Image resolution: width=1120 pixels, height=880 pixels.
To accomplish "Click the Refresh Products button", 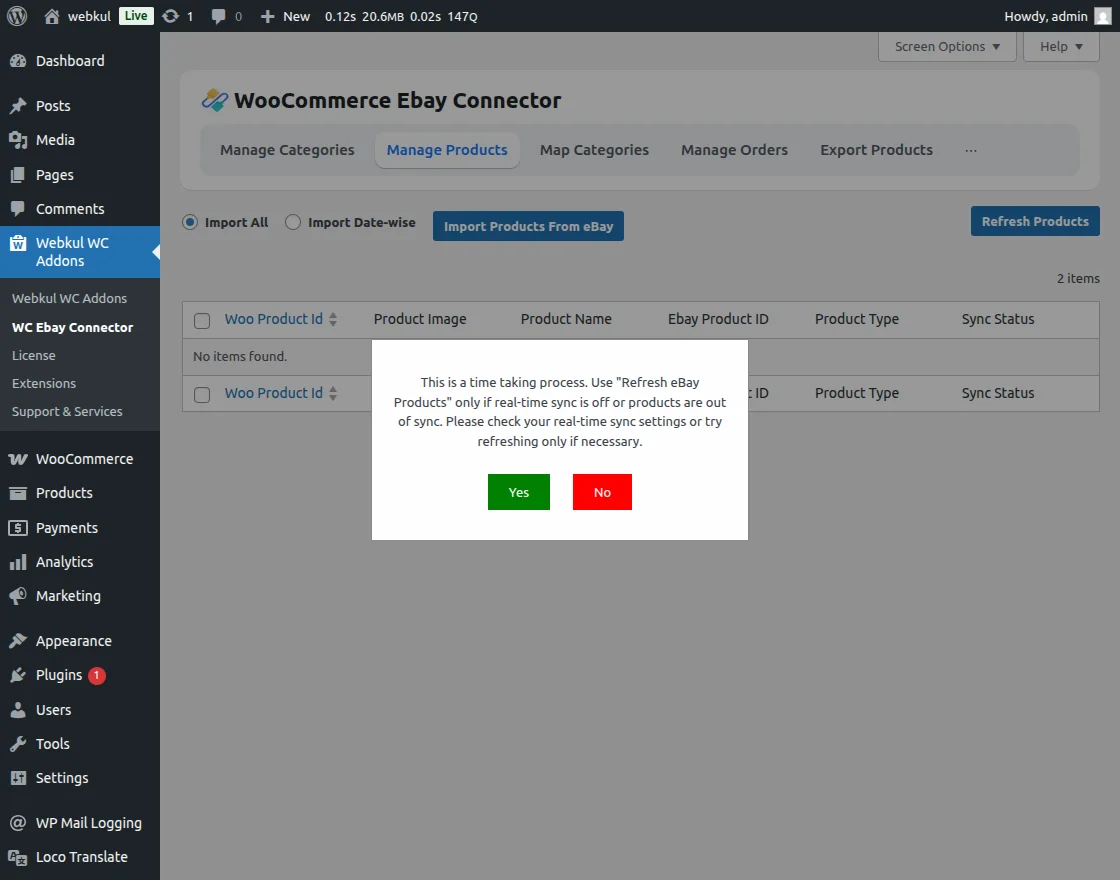I will tap(1035, 221).
